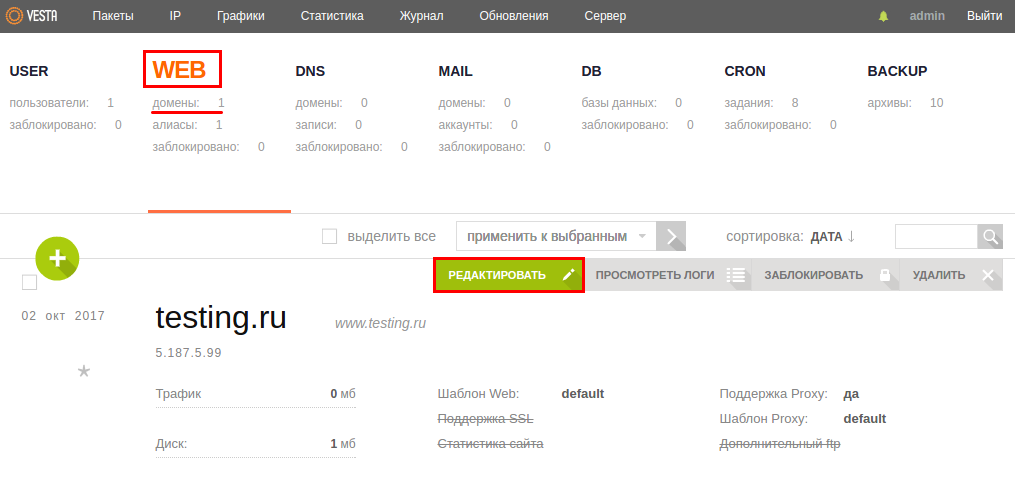
Task: Click задания: under CRON
Action: (x=749, y=103)
